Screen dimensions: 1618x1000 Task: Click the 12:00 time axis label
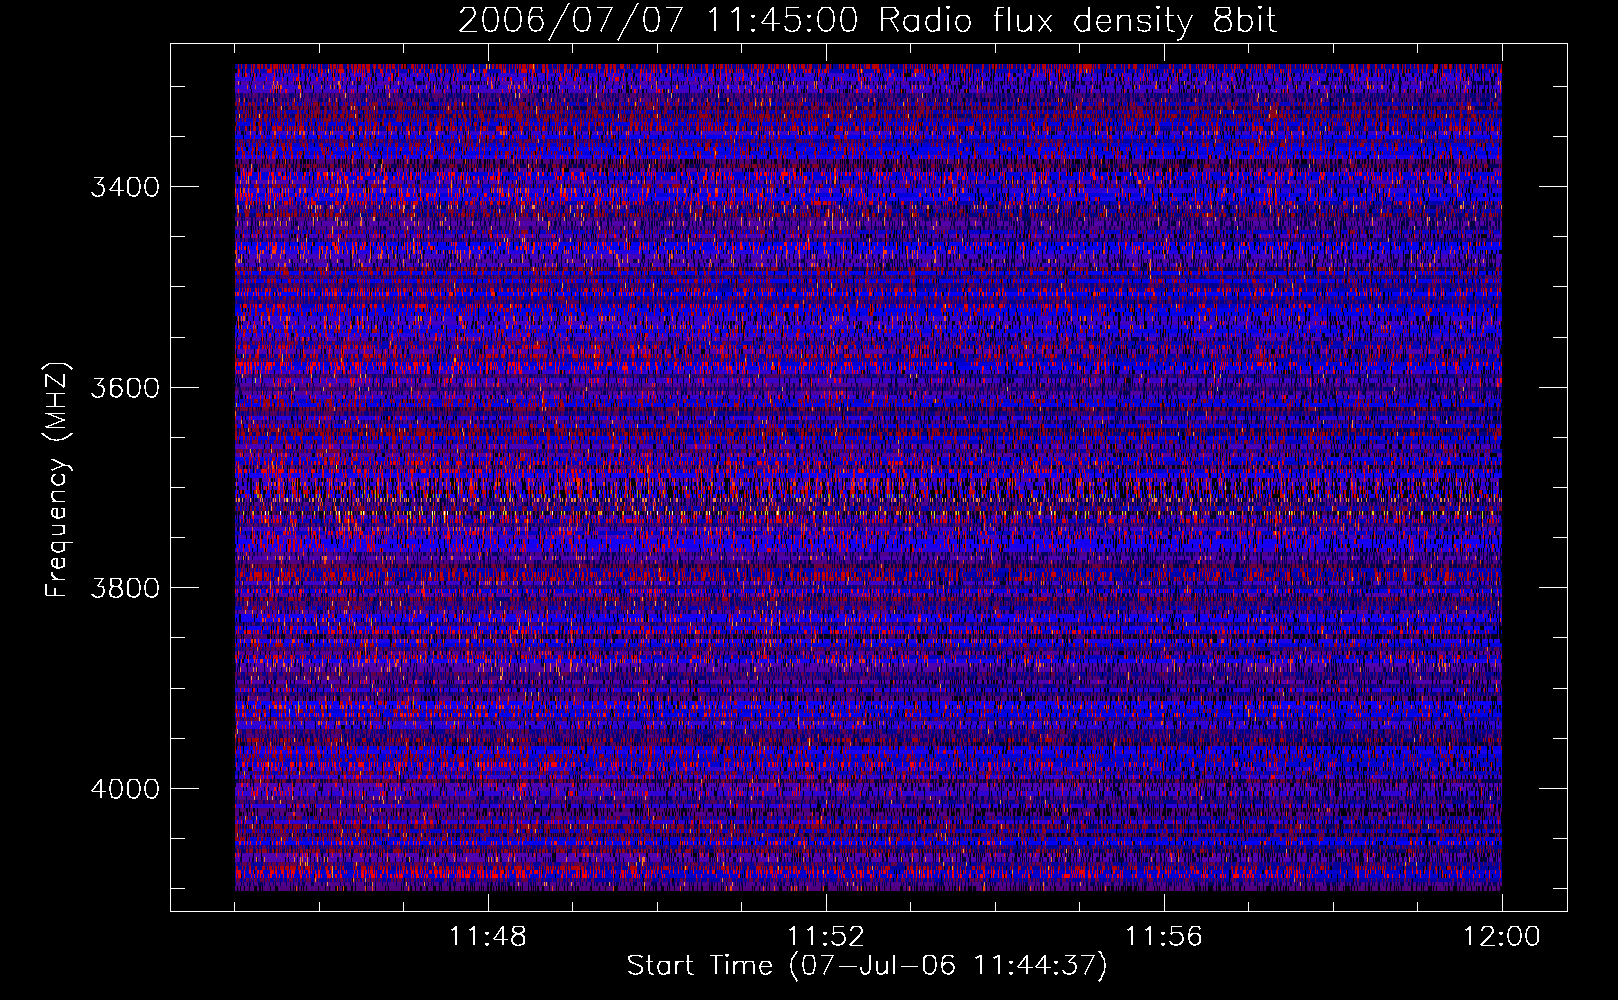click(x=1502, y=937)
